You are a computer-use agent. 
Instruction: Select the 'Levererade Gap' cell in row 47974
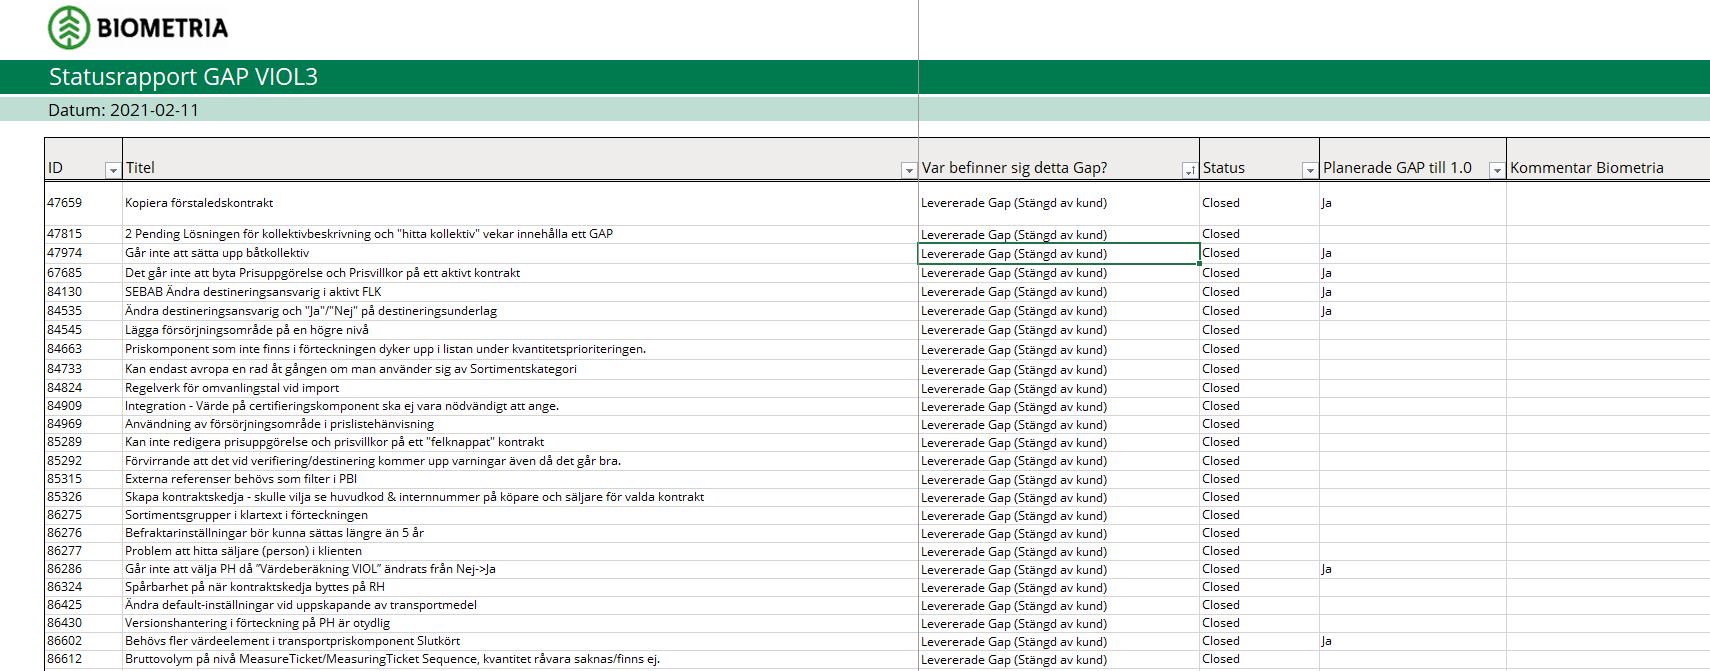coord(1058,254)
